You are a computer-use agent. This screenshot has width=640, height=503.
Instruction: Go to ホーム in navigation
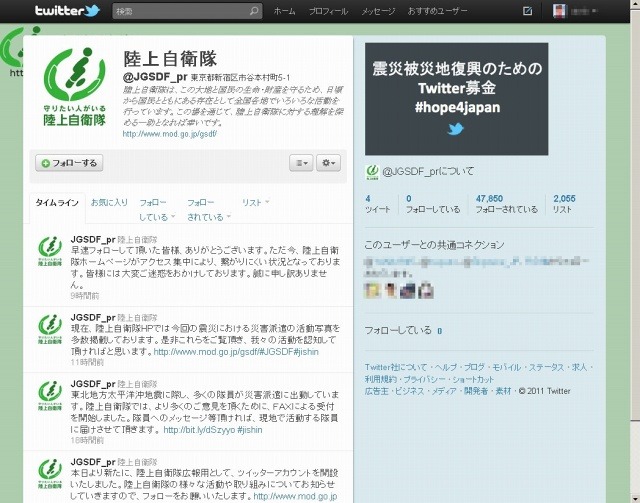click(x=284, y=11)
